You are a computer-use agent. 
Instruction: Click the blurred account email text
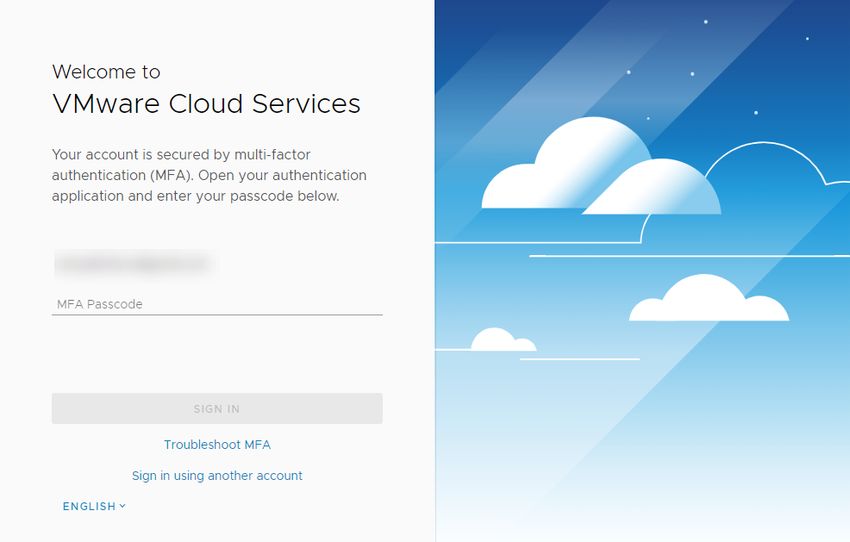(134, 264)
